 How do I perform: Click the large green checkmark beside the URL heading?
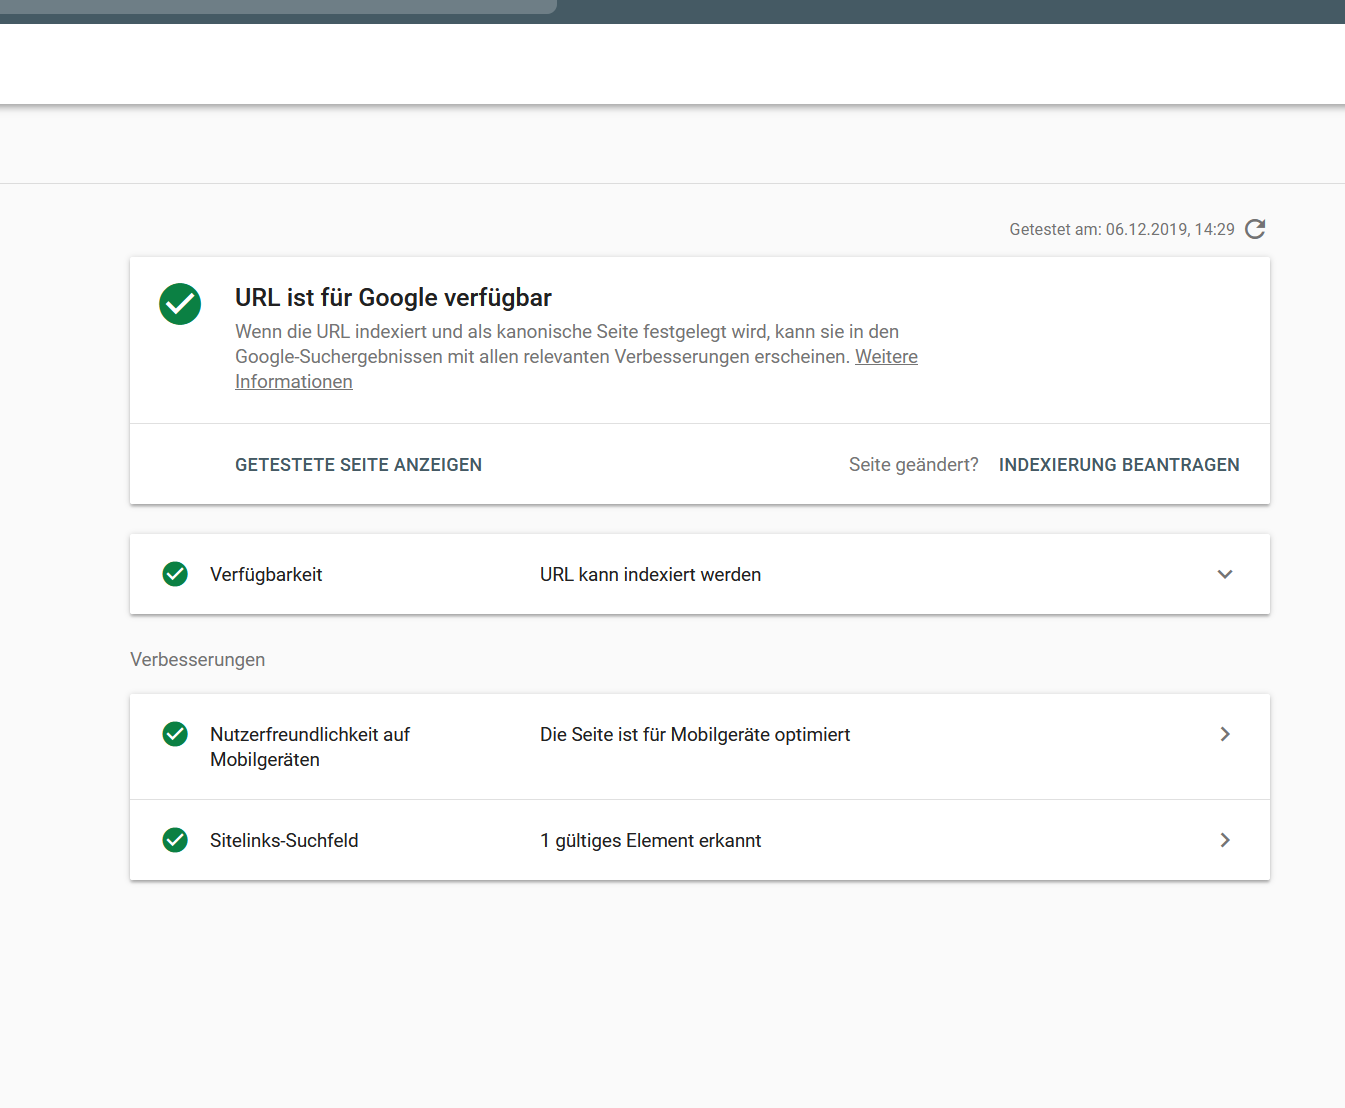coord(180,304)
